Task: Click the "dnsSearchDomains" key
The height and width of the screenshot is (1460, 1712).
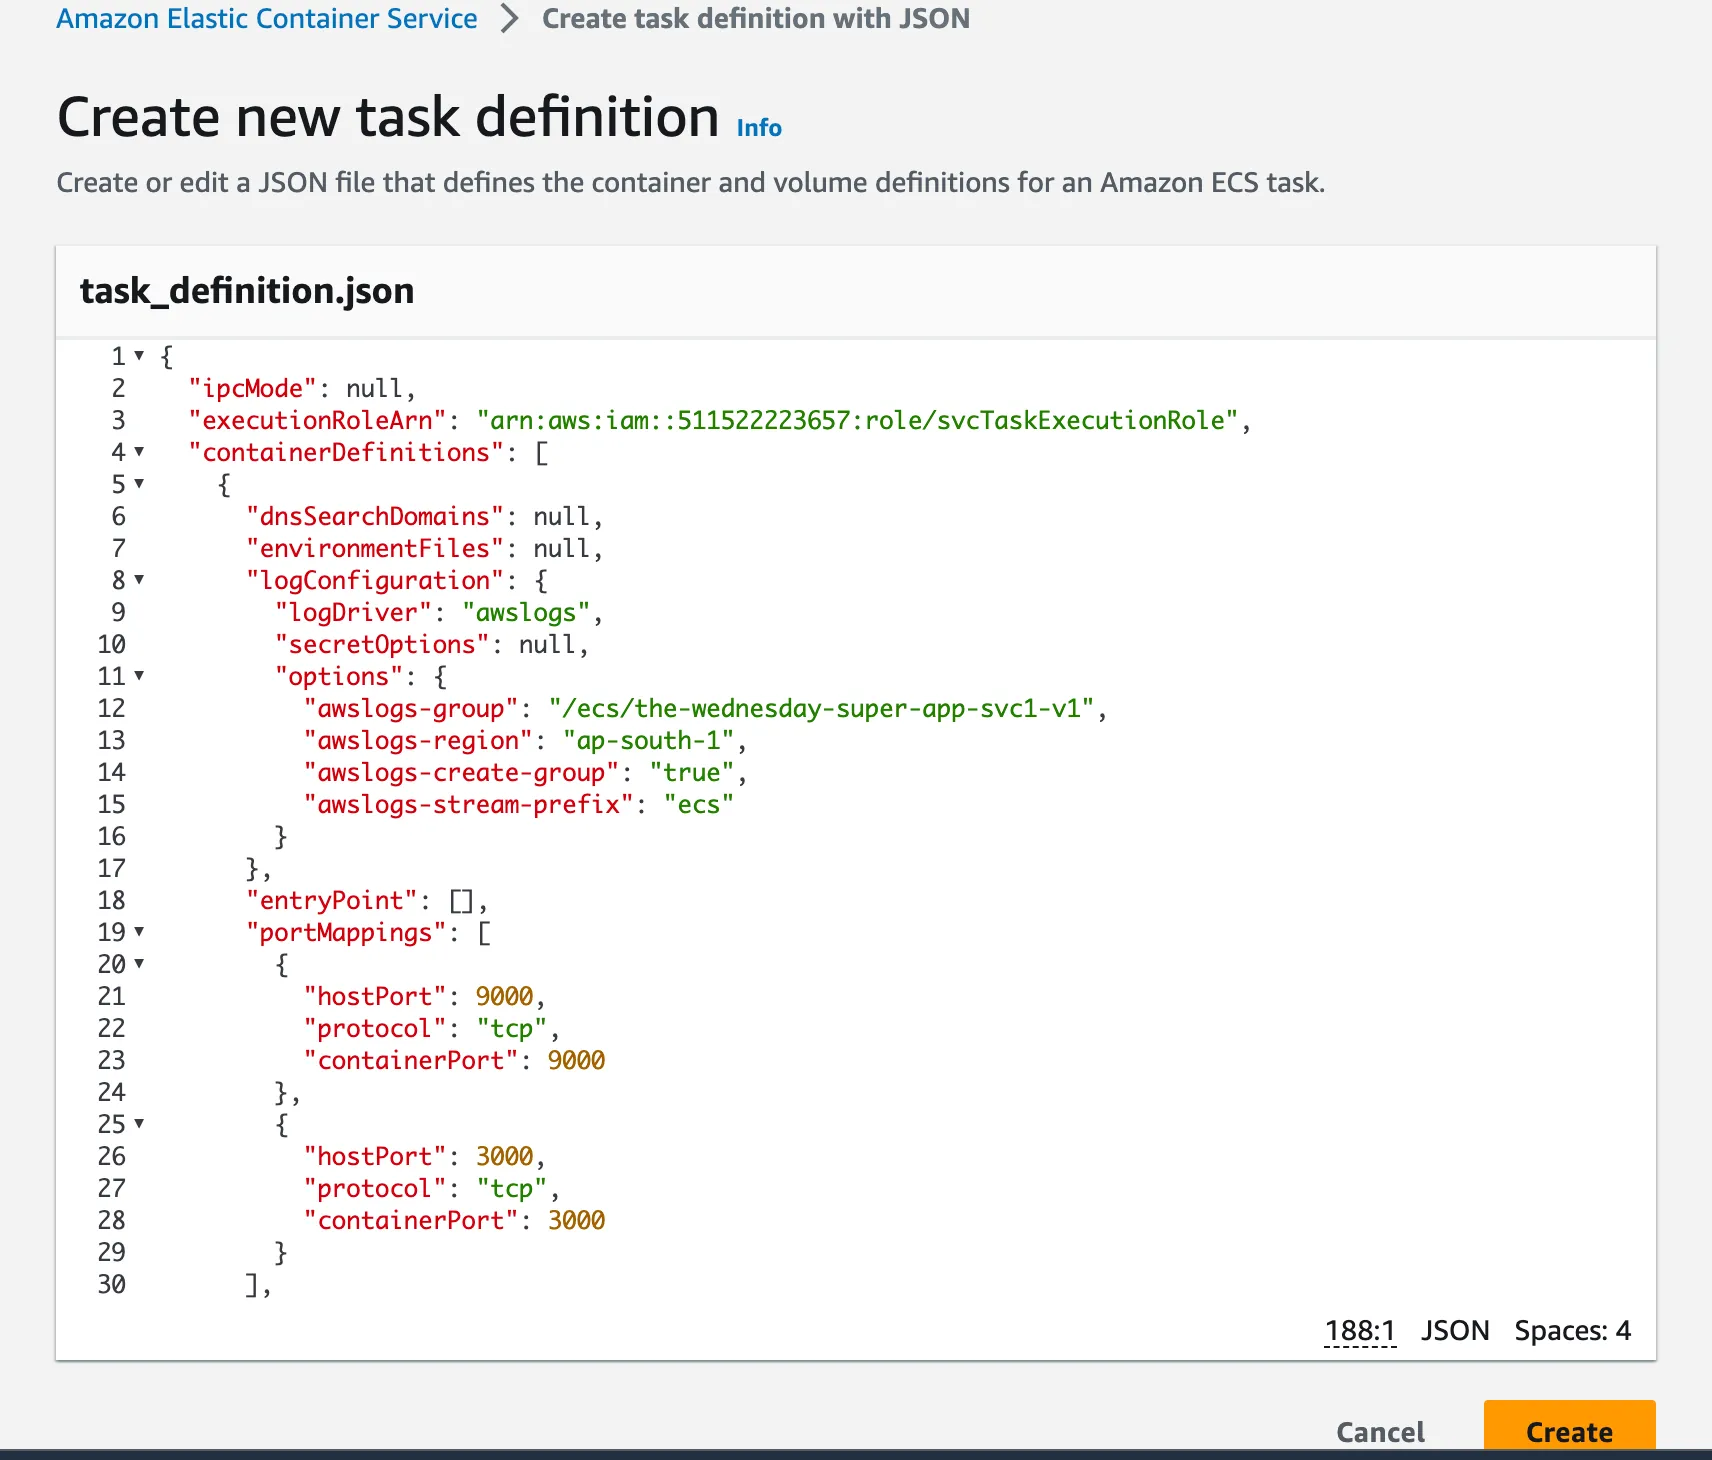Action: 375,516
